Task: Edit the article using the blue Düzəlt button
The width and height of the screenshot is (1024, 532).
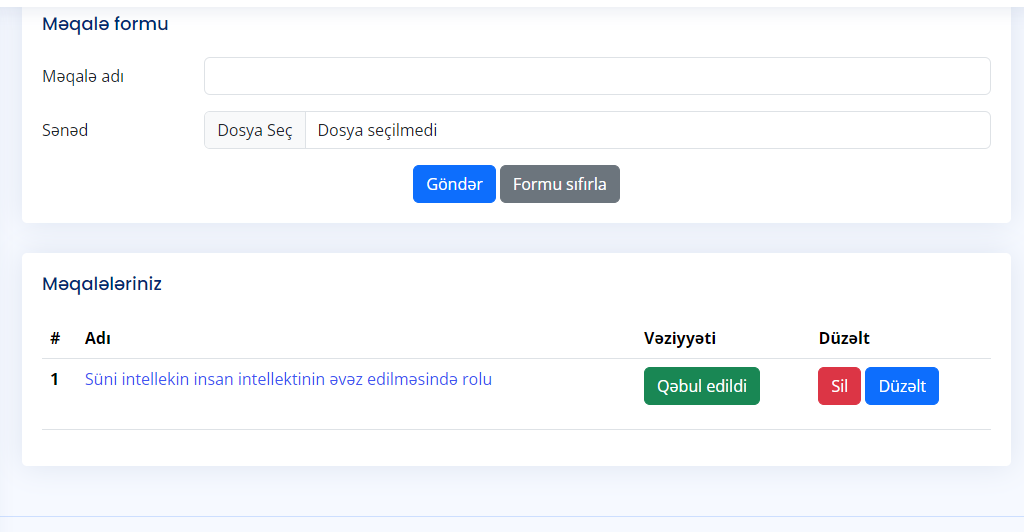Action: [901, 386]
